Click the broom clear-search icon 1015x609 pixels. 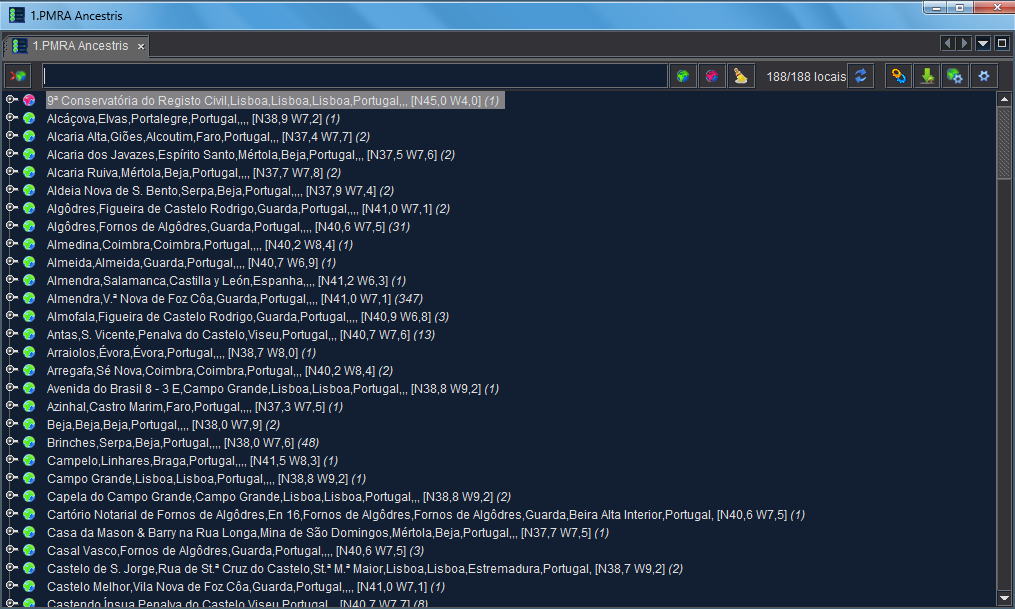click(740, 76)
